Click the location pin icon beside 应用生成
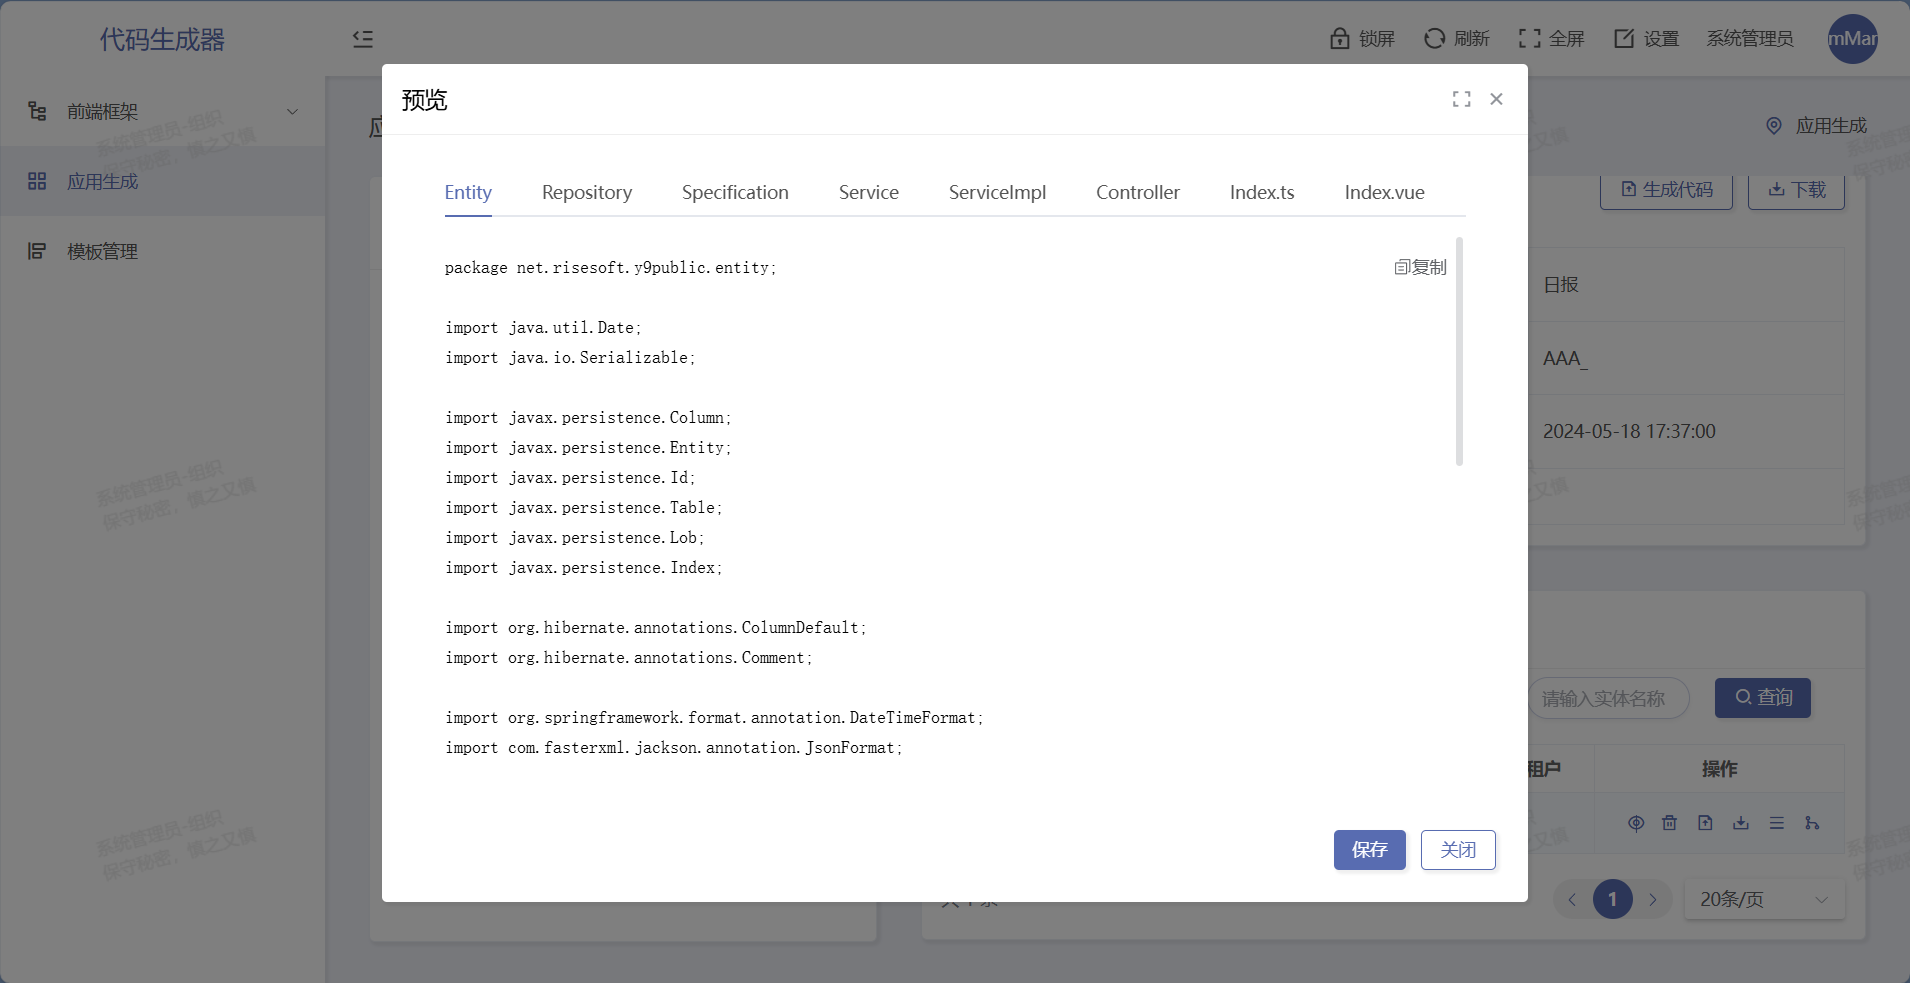This screenshot has height=983, width=1910. [x=1774, y=126]
